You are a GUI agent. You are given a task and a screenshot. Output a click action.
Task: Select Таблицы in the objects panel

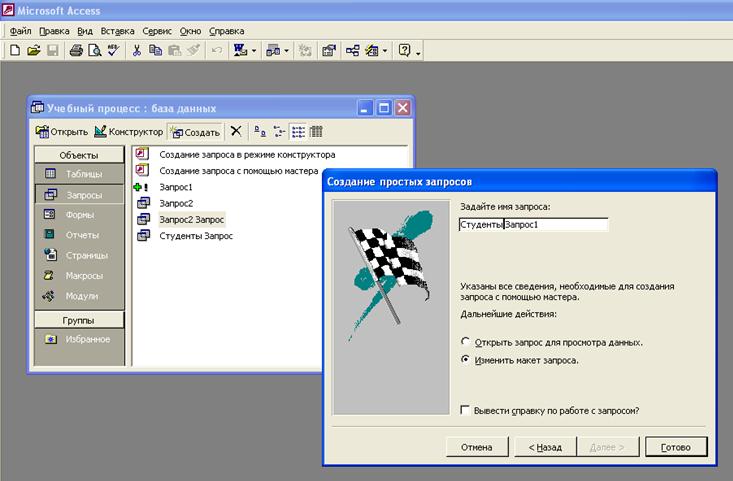tap(79, 174)
